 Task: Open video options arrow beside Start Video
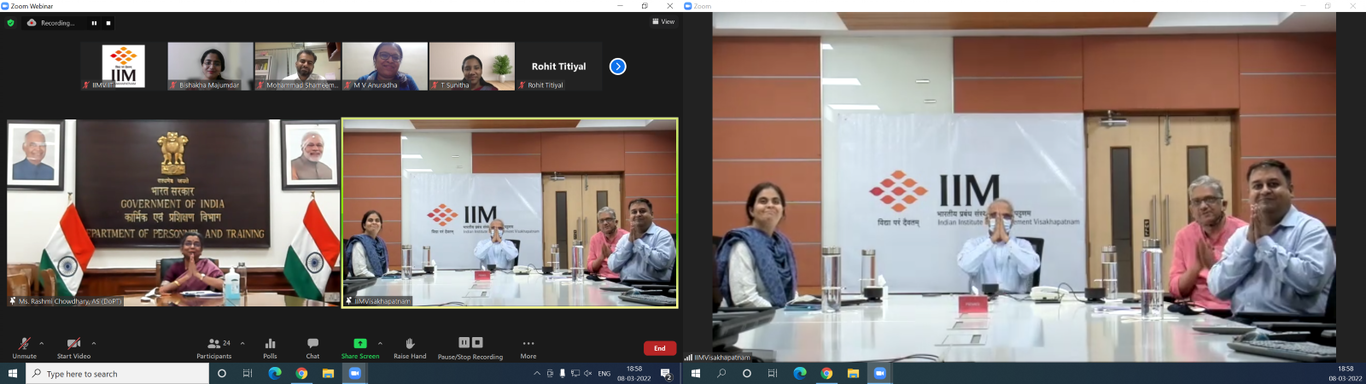pos(95,343)
